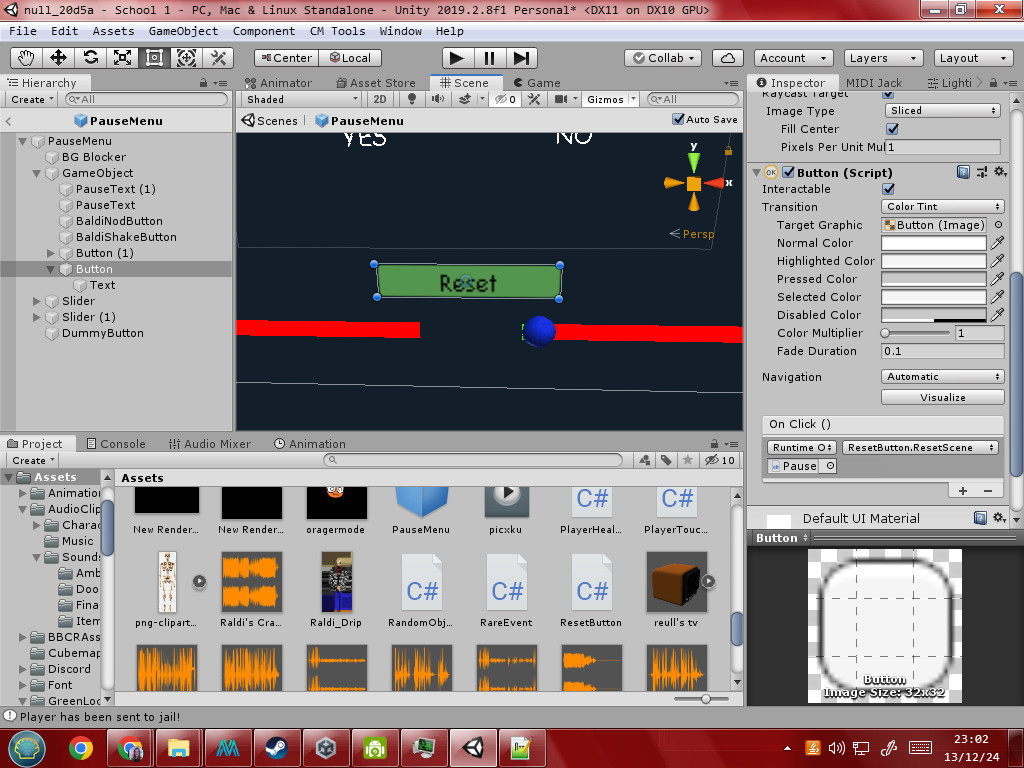
Task: Toggle 2D scene view mode
Action: click(379, 99)
